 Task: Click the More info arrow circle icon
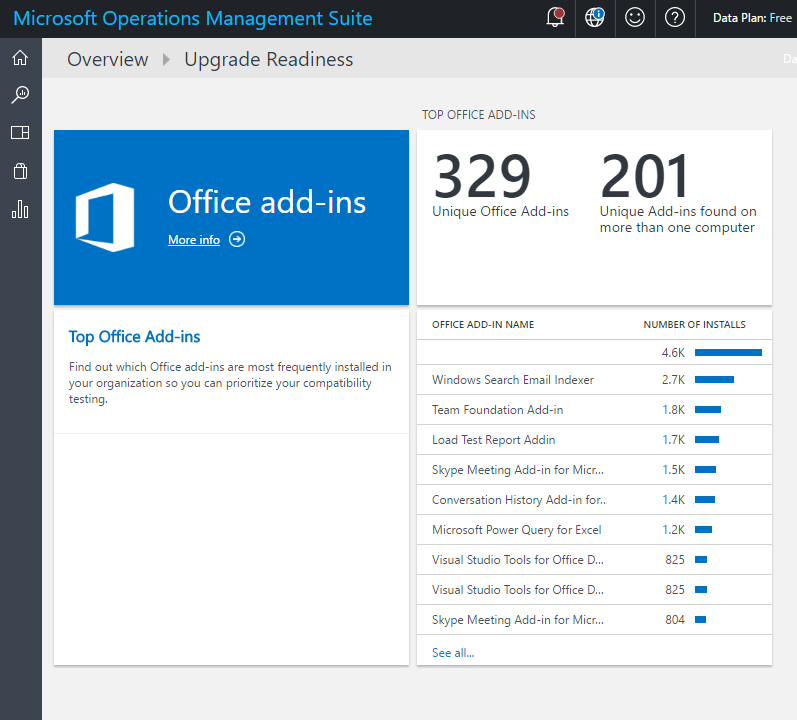[x=237, y=239]
